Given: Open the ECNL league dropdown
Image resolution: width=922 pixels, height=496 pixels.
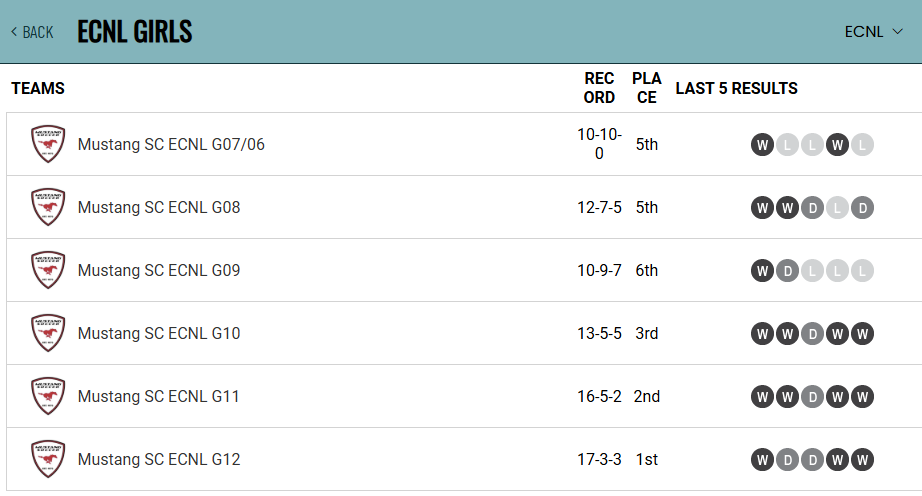Looking at the screenshot, I should pyautogui.click(x=873, y=31).
